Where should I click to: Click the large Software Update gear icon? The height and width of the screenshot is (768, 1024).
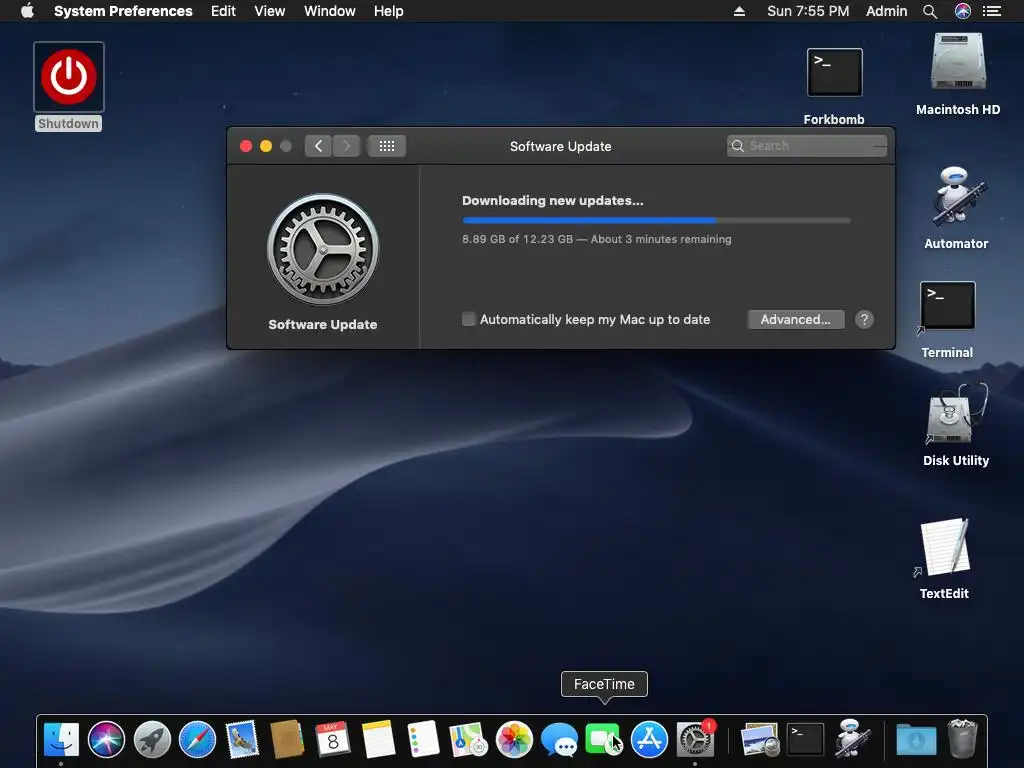pyautogui.click(x=323, y=249)
